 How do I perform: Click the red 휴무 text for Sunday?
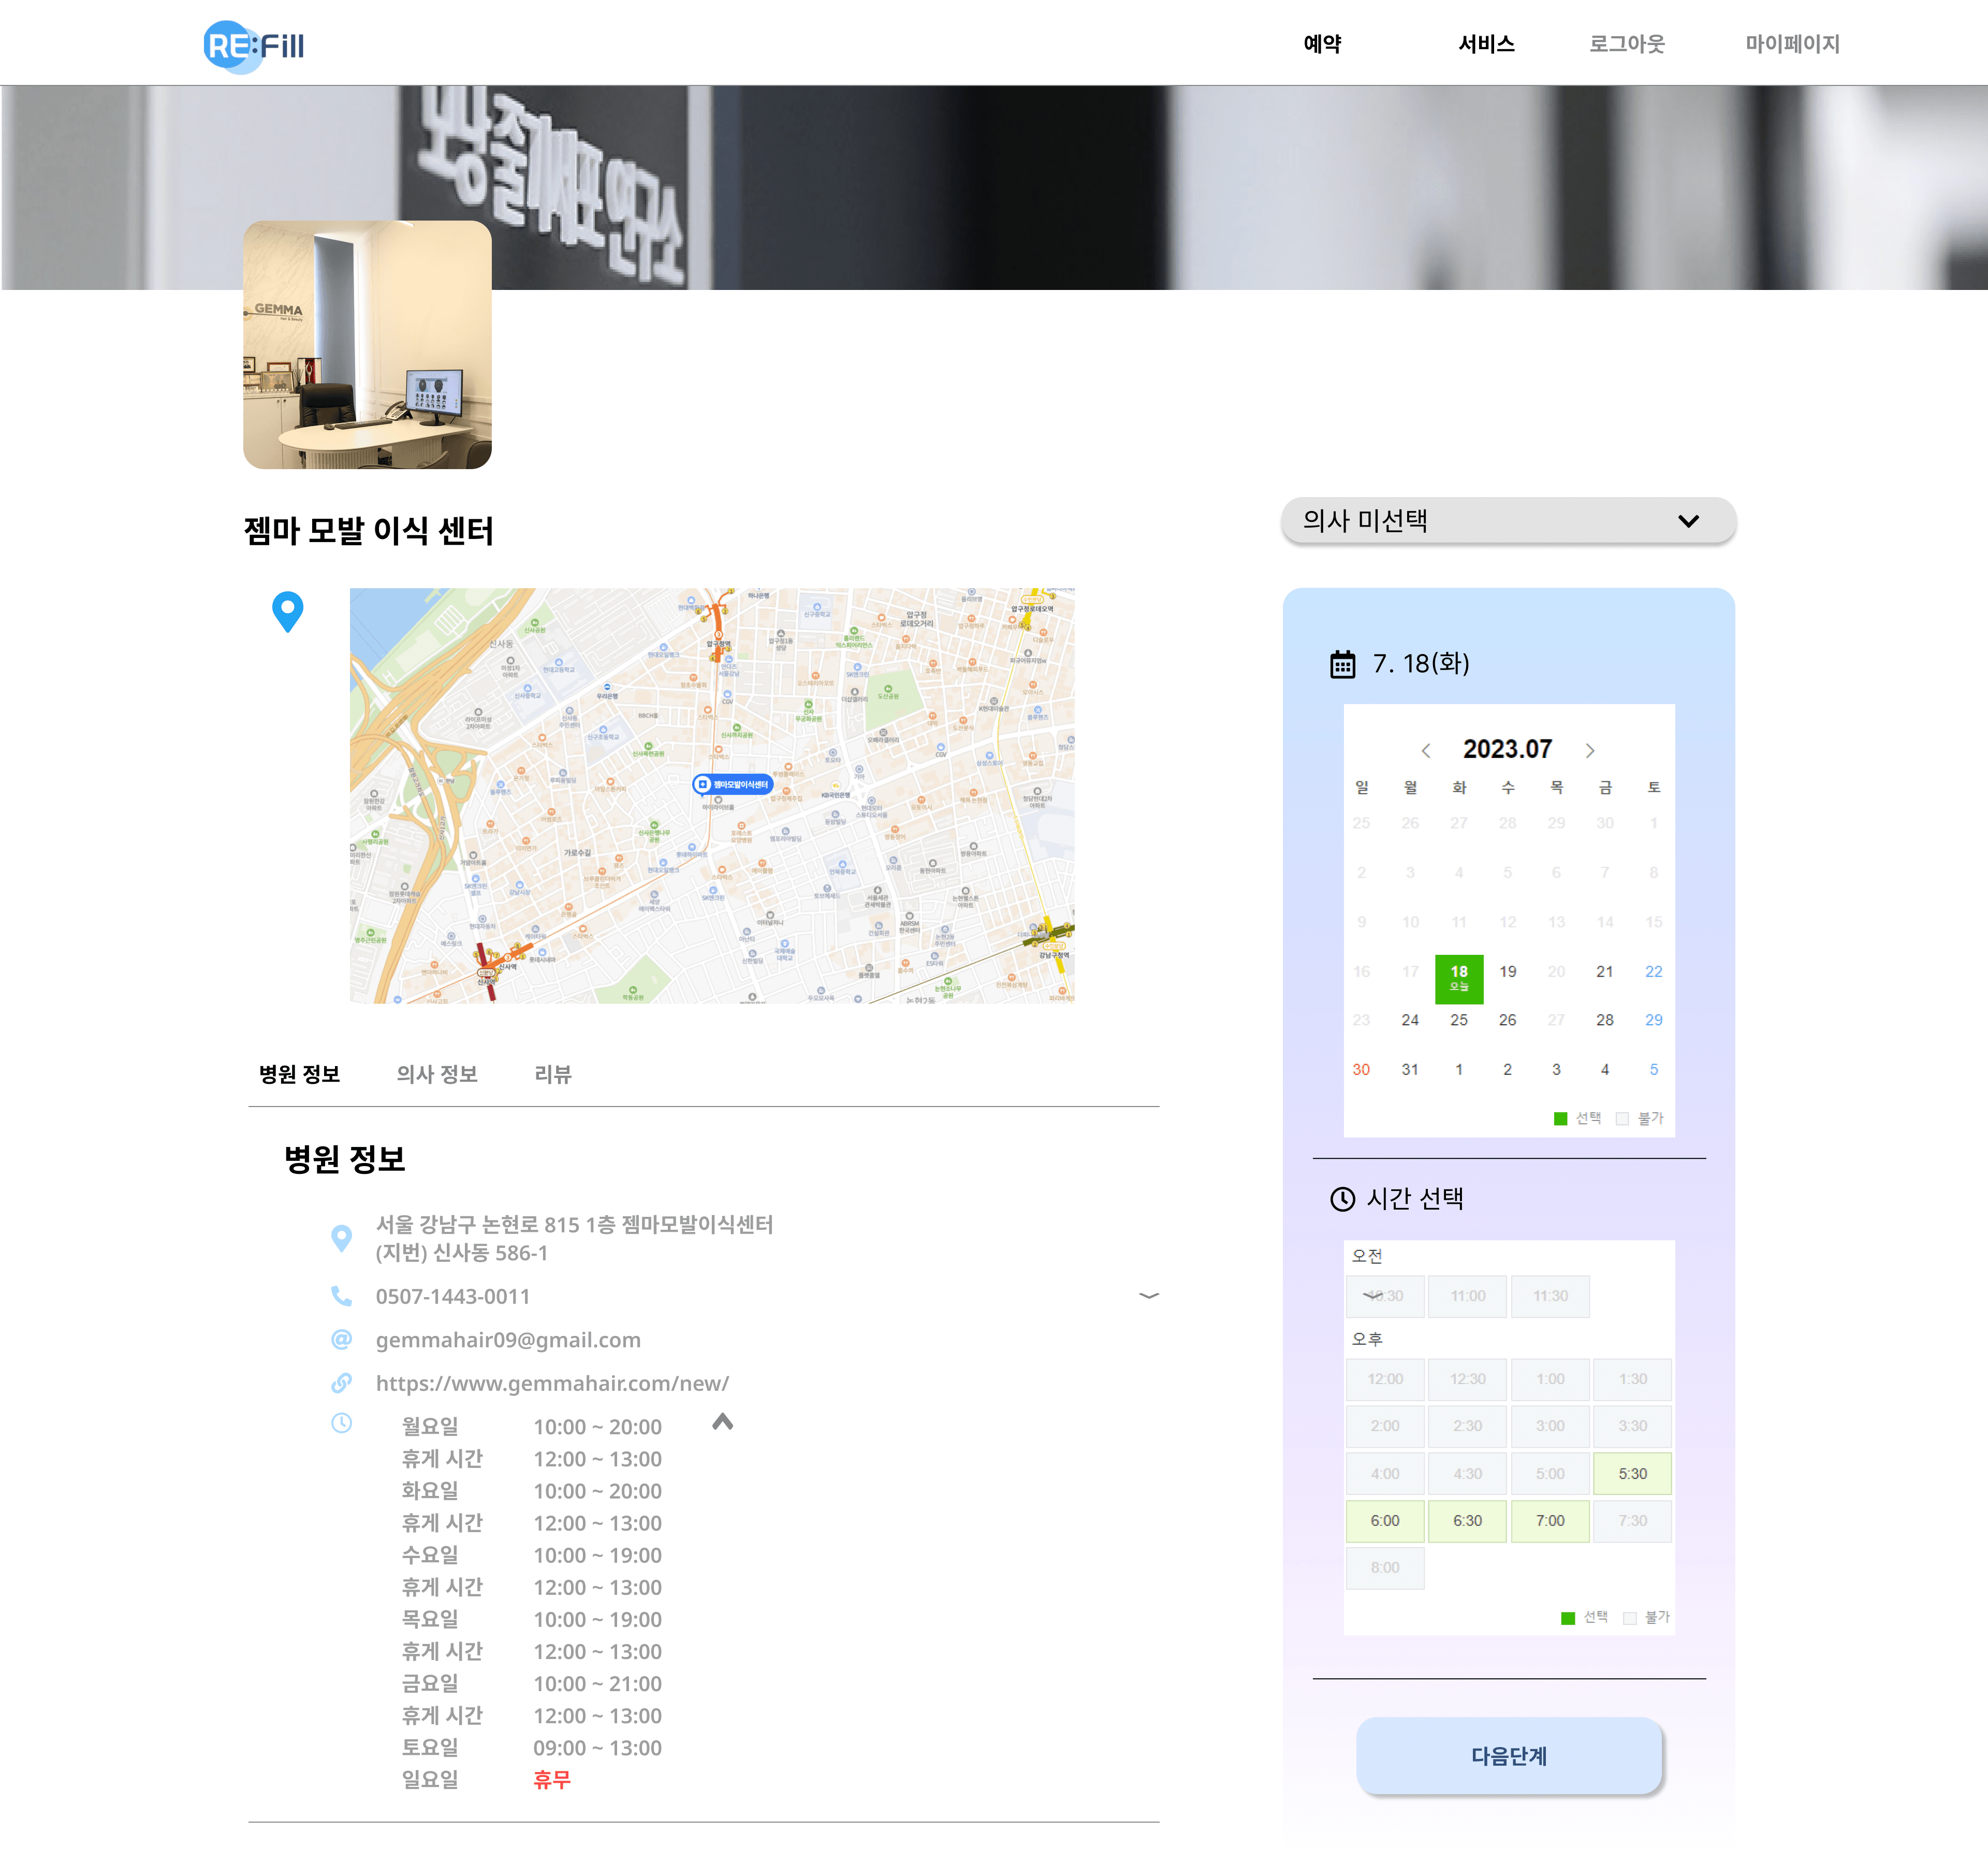pos(552,1779)
